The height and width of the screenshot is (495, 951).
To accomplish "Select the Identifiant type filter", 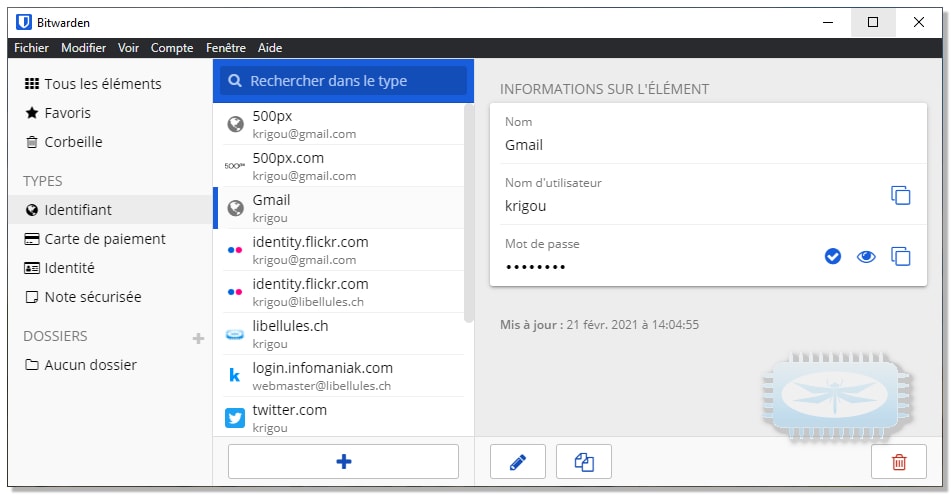I will click(x=110, y=210).
